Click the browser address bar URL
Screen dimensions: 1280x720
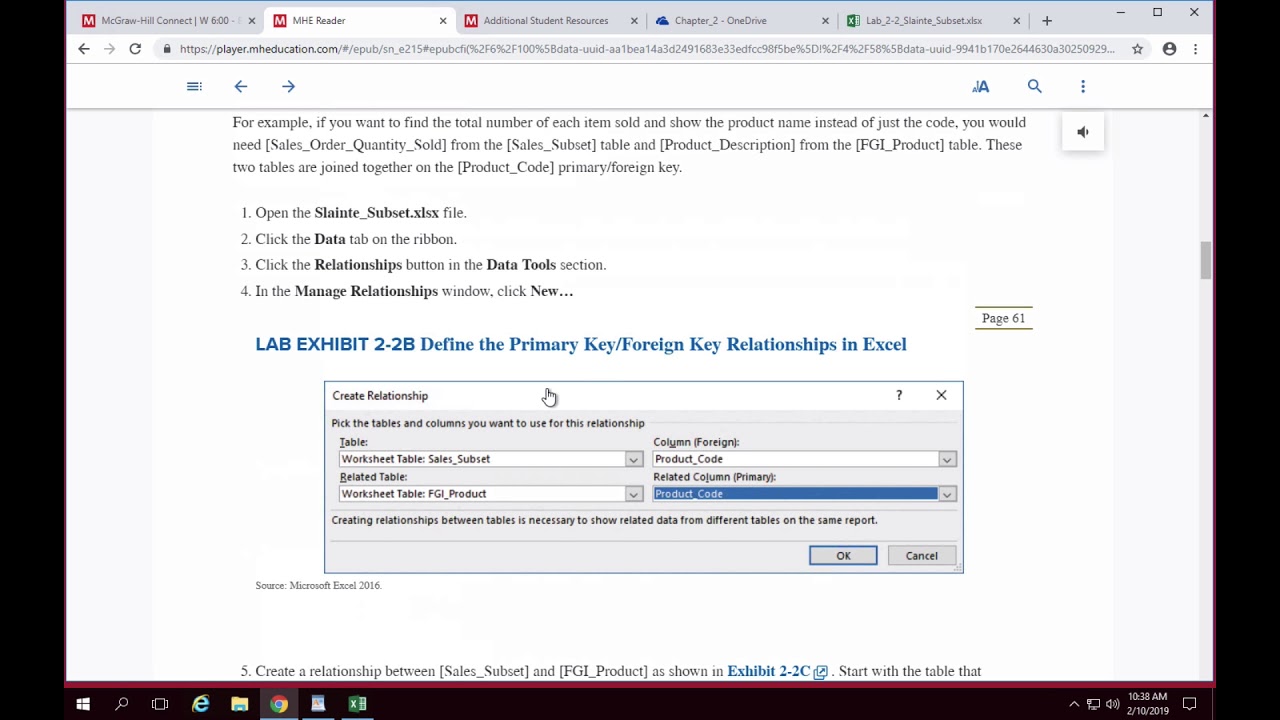tap(647, 49)
